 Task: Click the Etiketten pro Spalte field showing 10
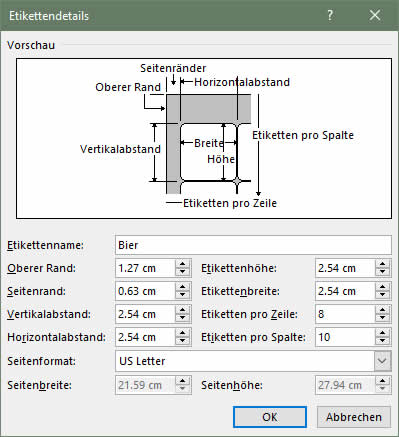pos(345,337)
